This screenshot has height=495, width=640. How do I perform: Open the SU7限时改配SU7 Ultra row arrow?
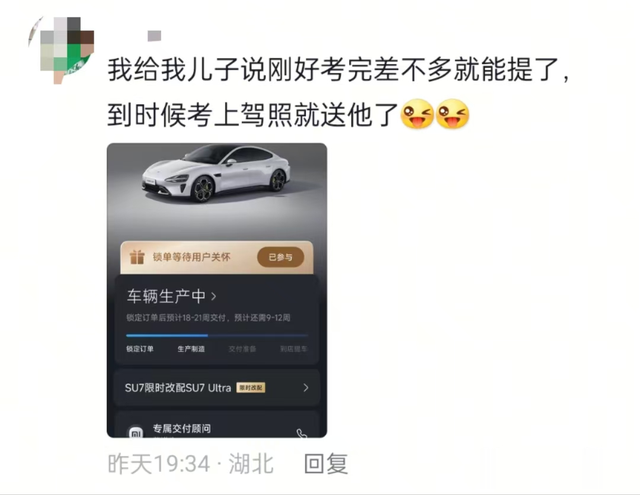tap(306, 388)
